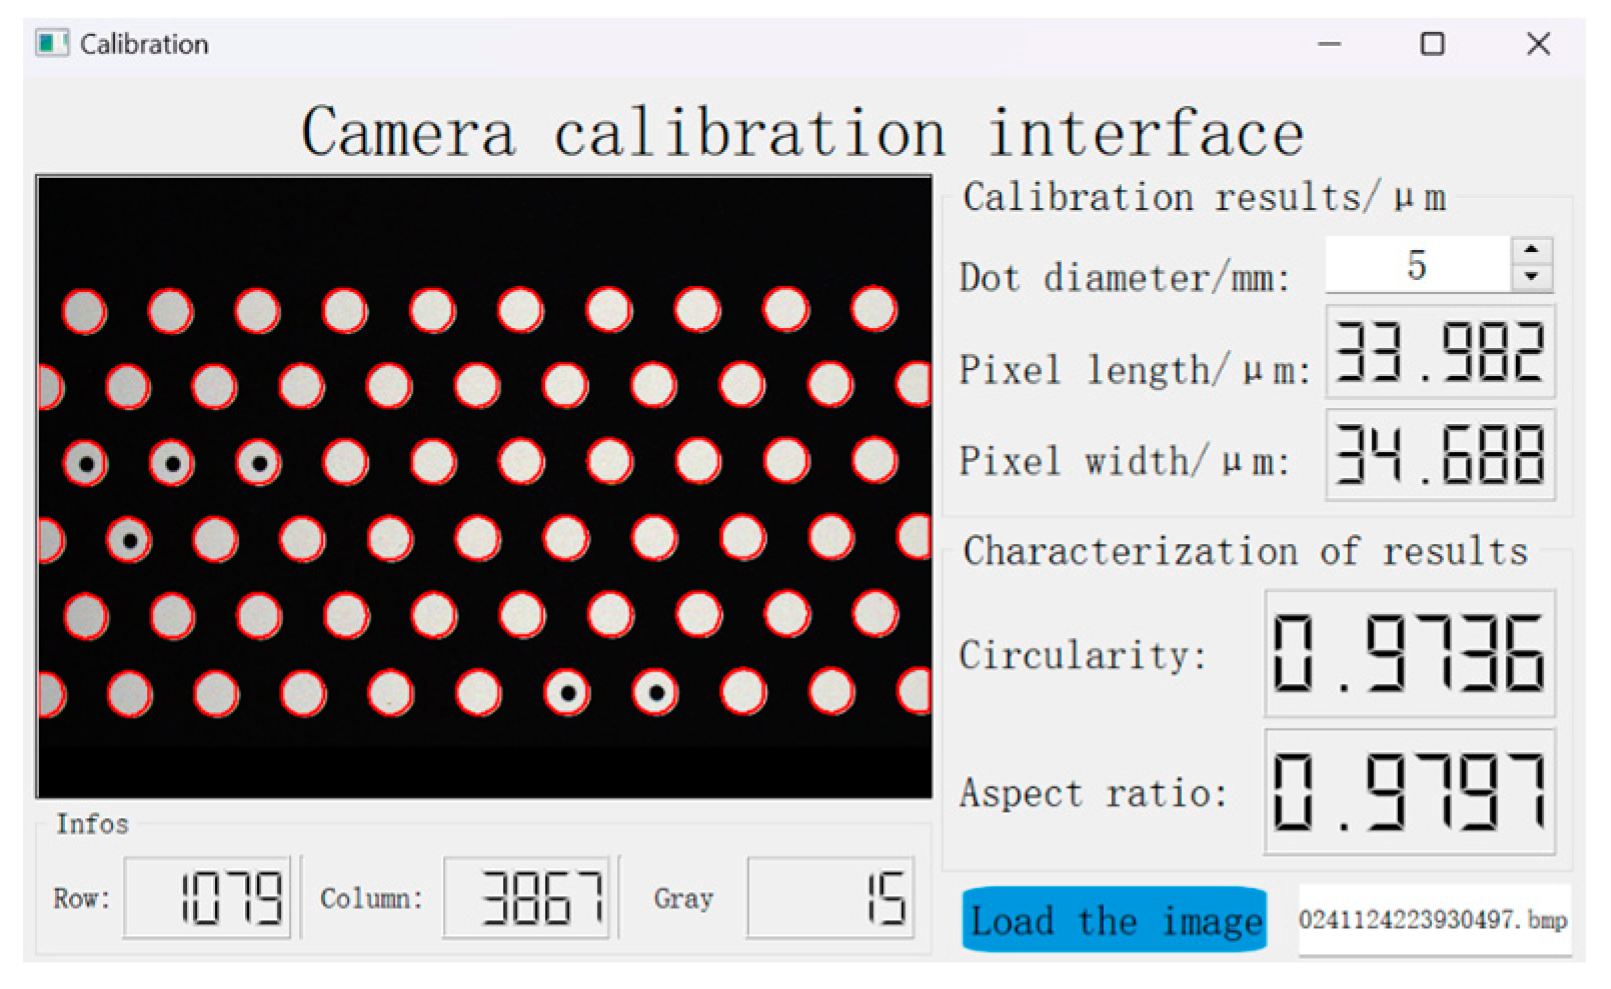Maximize the Calibration window
Image resolution: width=1611 pixels, height=989 pixels.
coord(1432,44)
